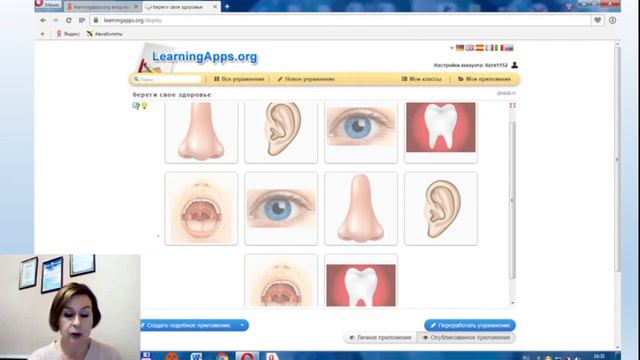640x360 pixels.
Task: Select 'Личное приложение' toggle
Action: click(380, 338)
